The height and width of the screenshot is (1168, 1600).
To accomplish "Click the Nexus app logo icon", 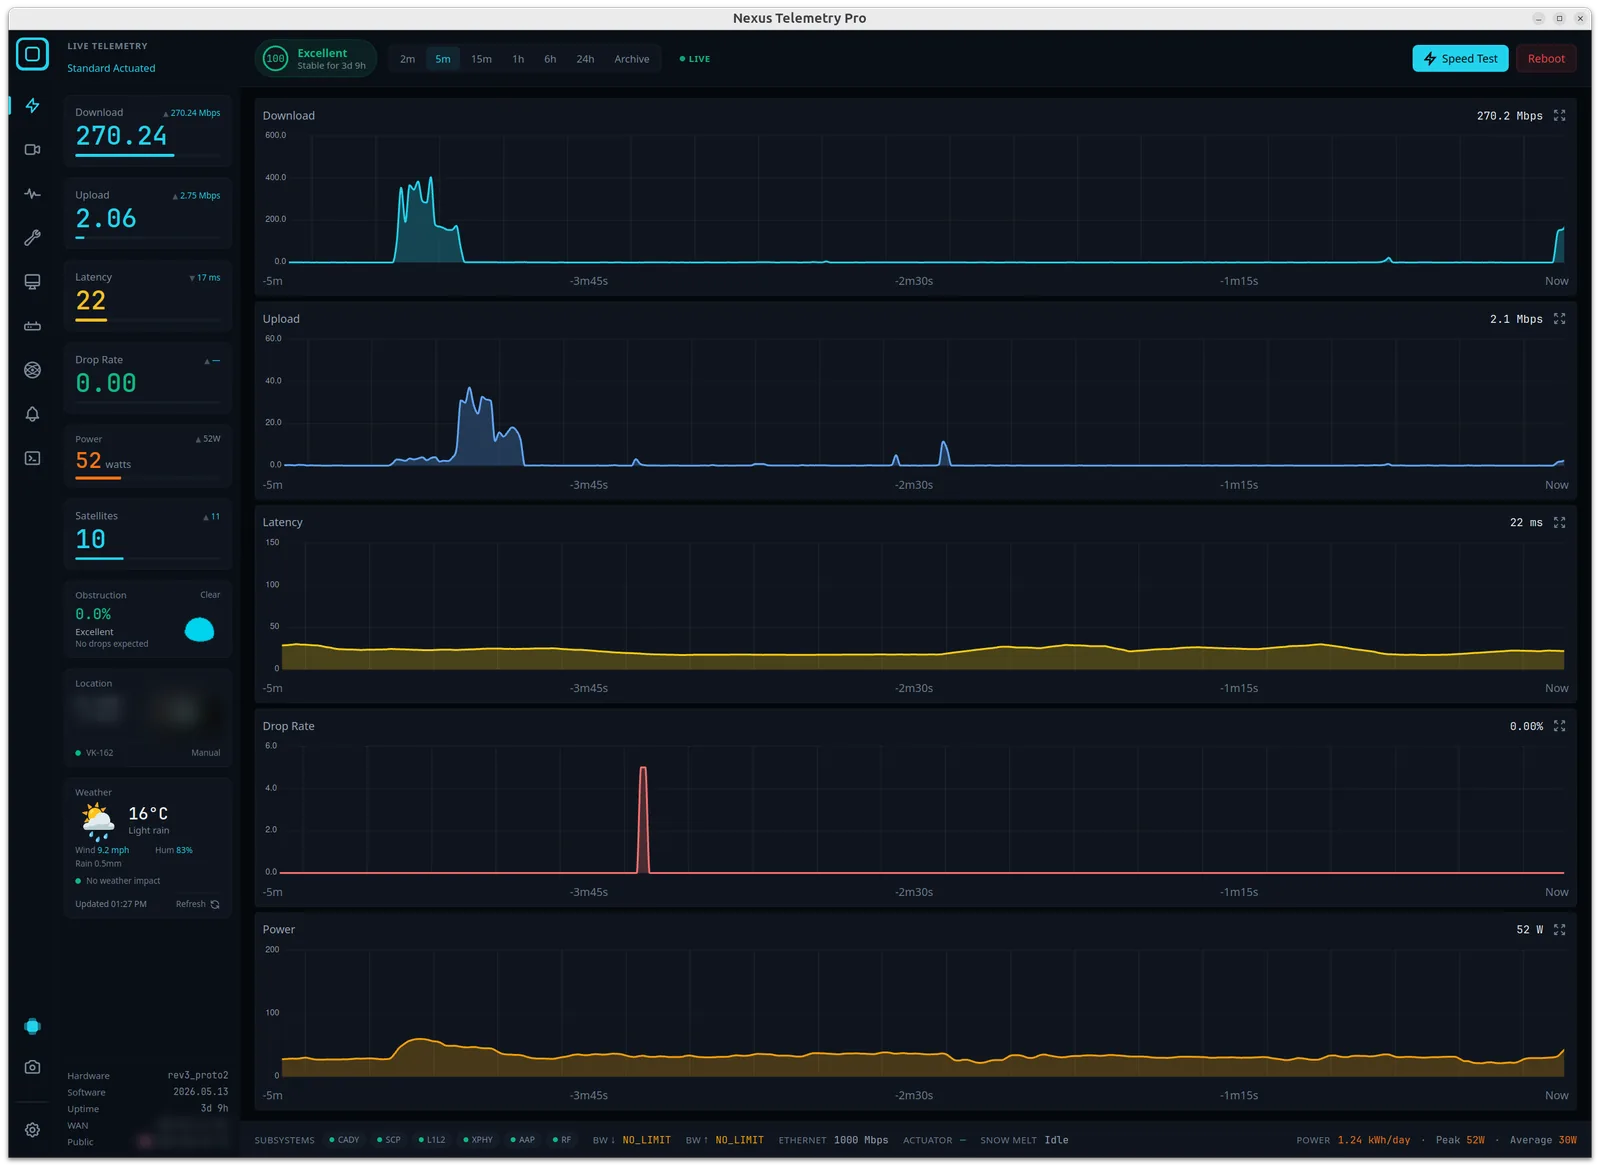I will pos(32,54).
